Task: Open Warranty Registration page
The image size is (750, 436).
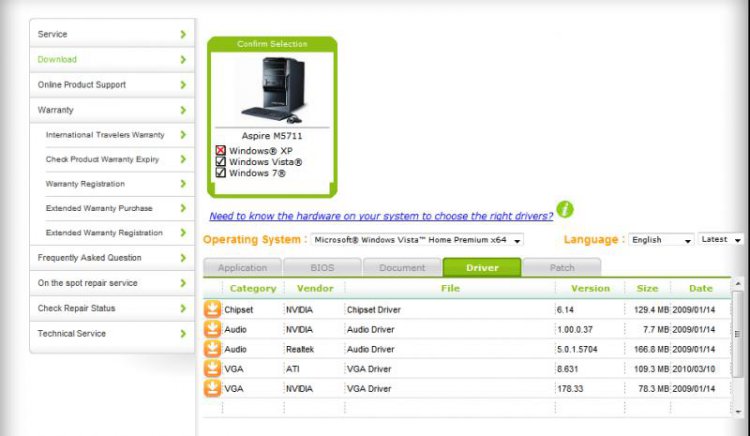Action: pyautogui.click(x=120, y=184)
